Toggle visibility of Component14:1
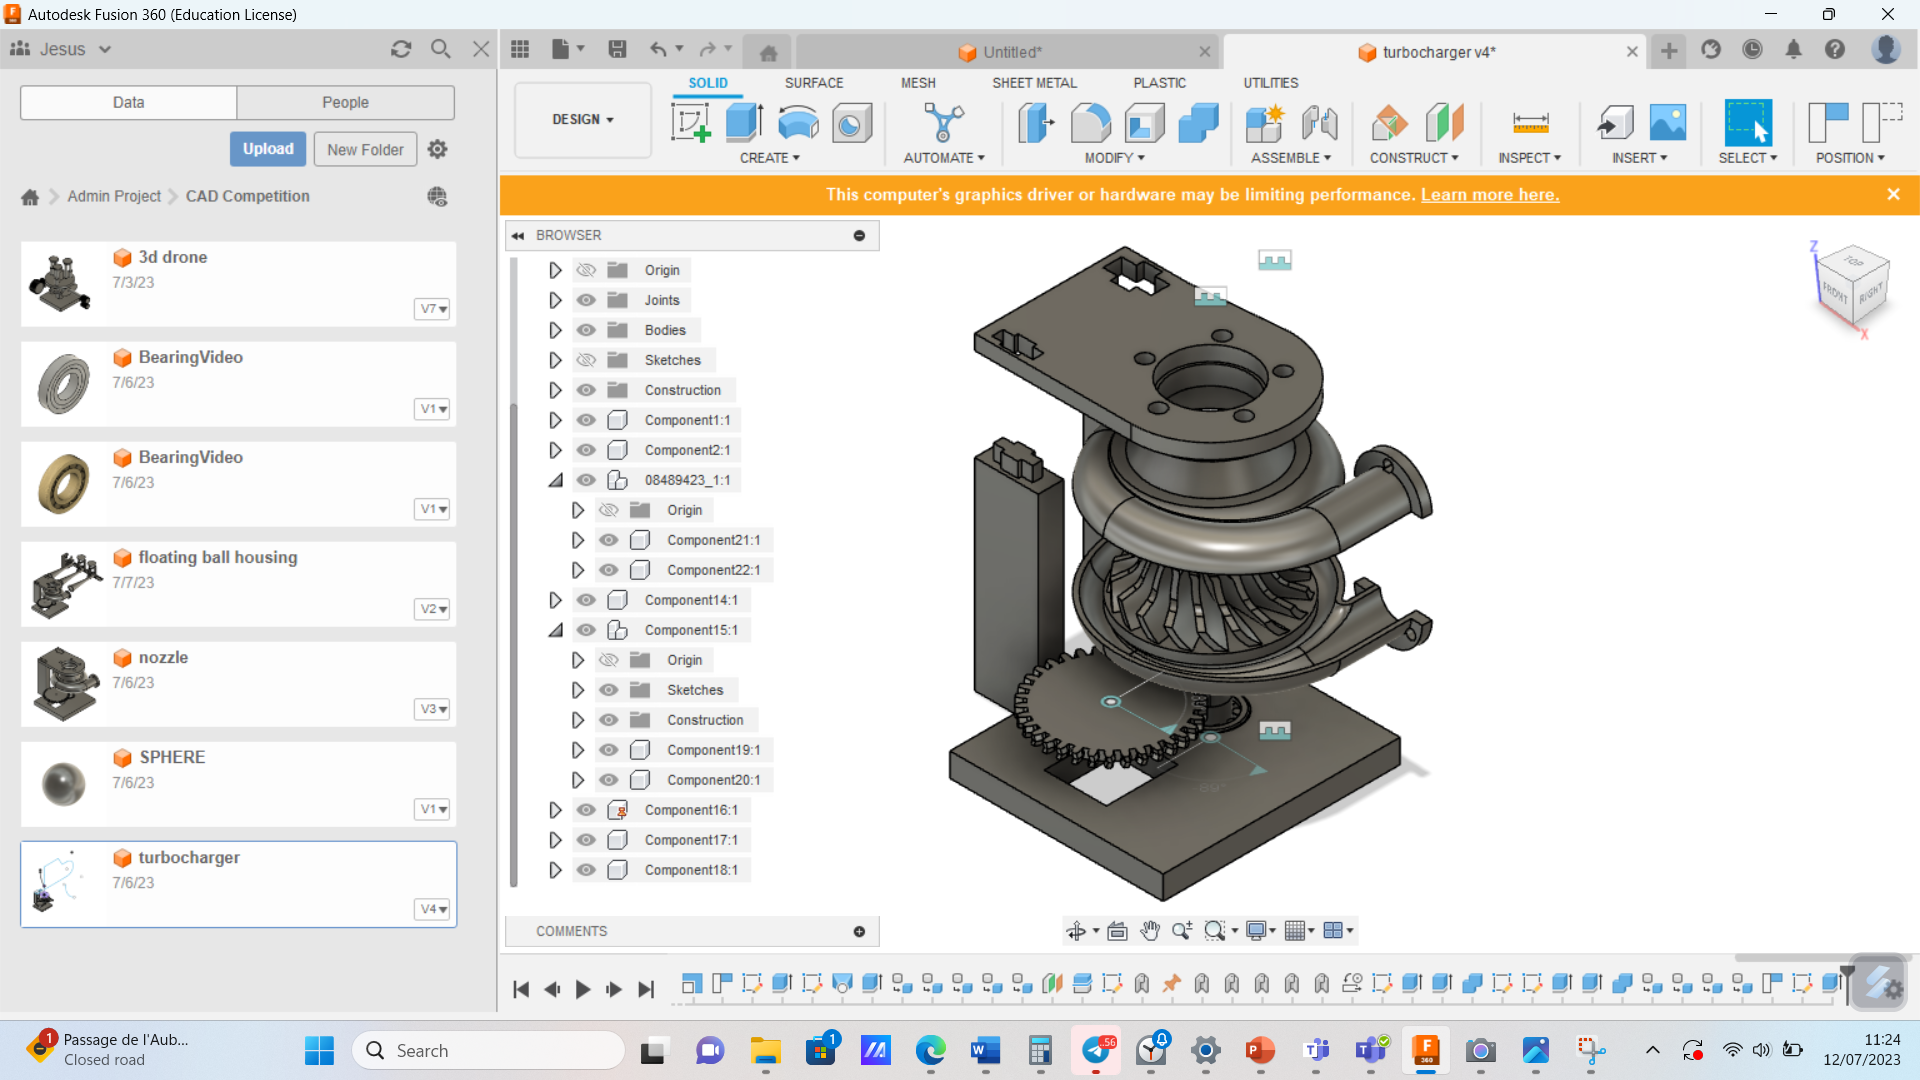Viewport: 1920px width, 1080px height. point(586,600)
